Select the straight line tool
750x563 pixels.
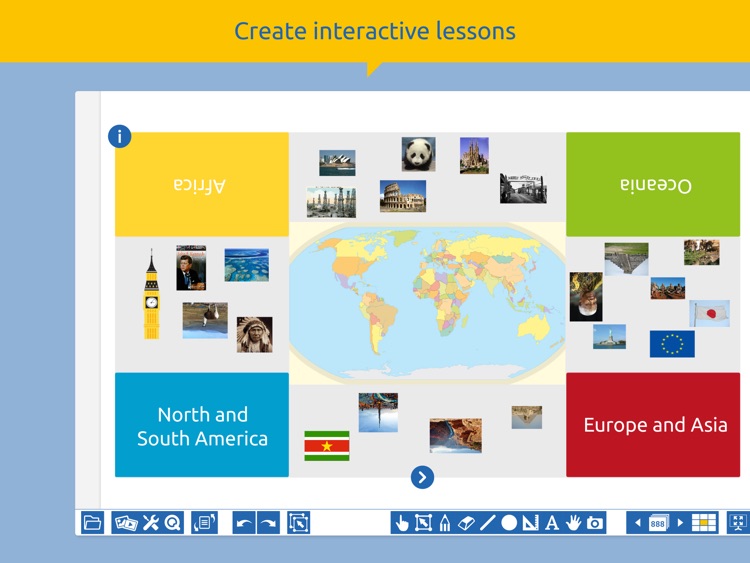point(487,523)
